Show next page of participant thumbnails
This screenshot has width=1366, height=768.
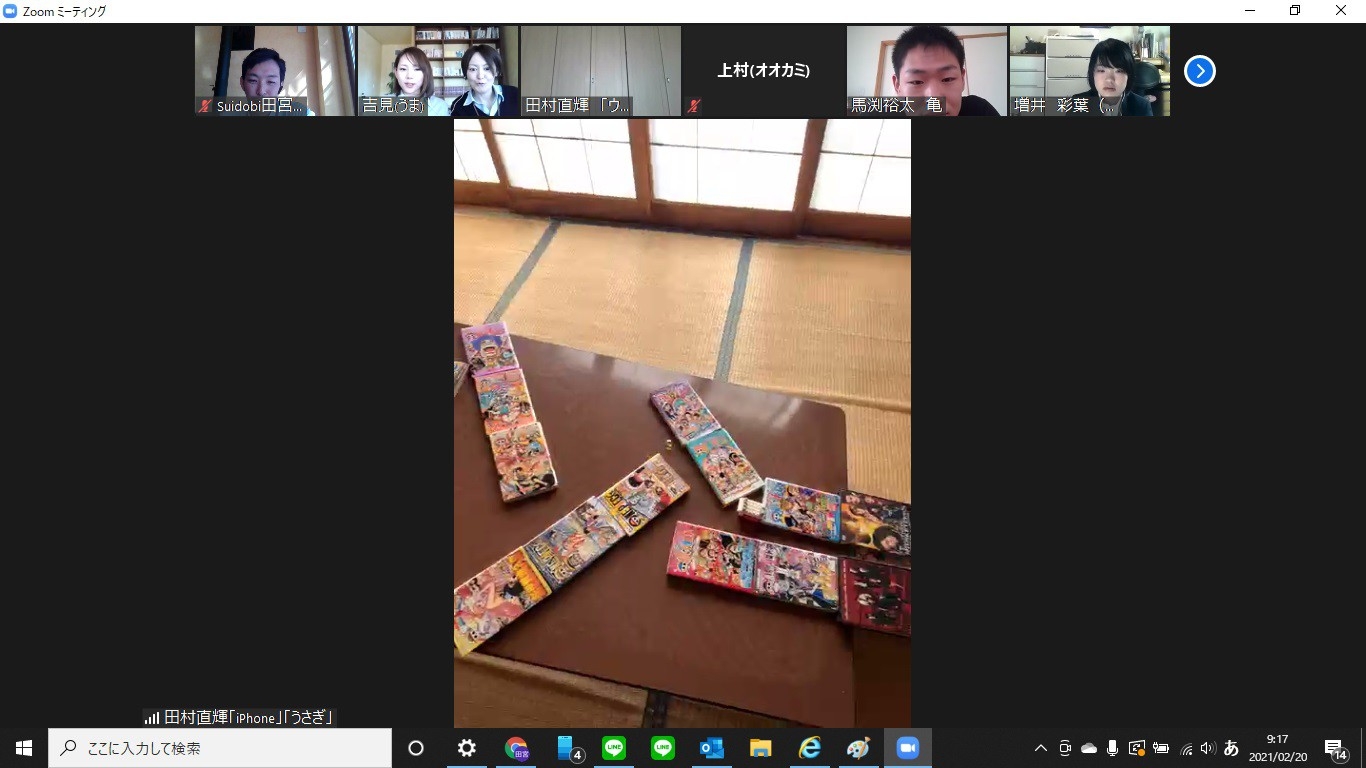click(1199, 71)
